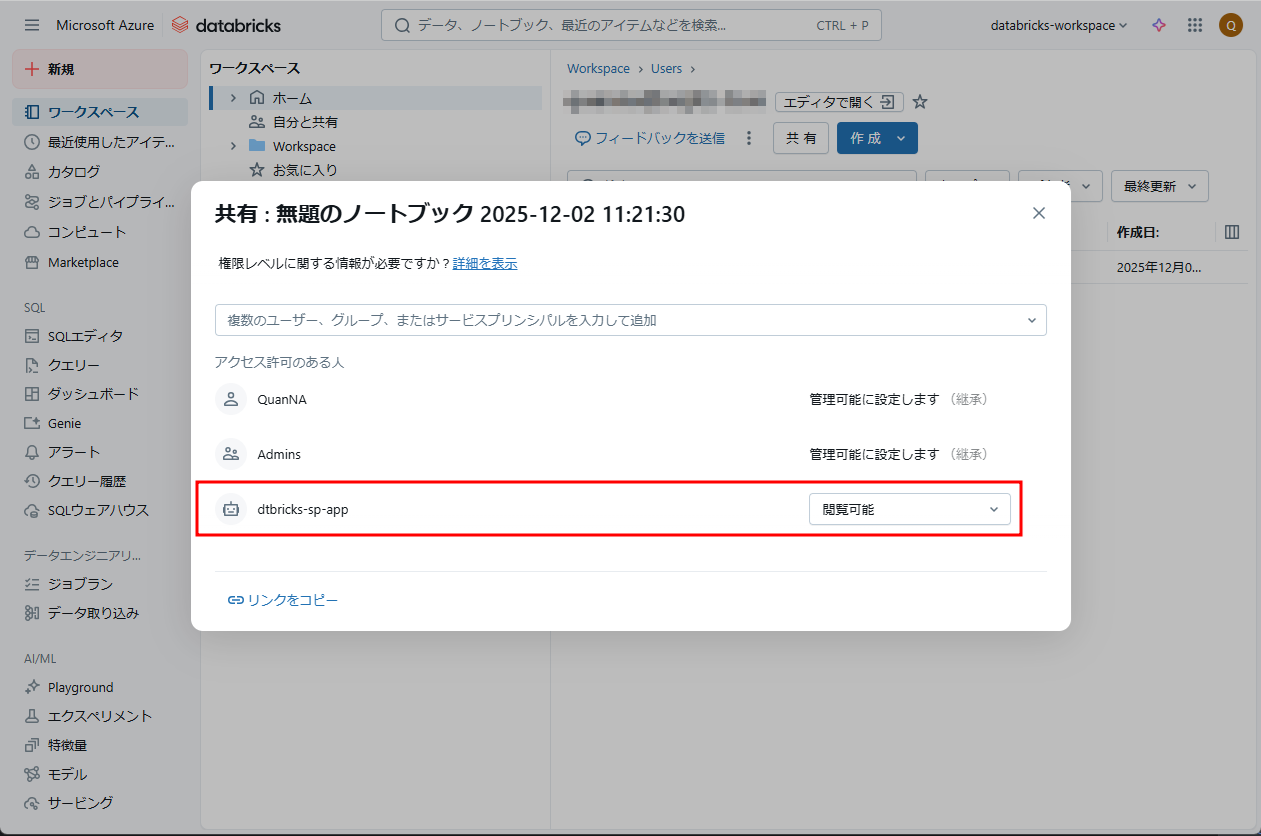Open the apps grid icon
Image resolution: width=1261 pixels, height=836 pixels.
tap(1194, 25)
